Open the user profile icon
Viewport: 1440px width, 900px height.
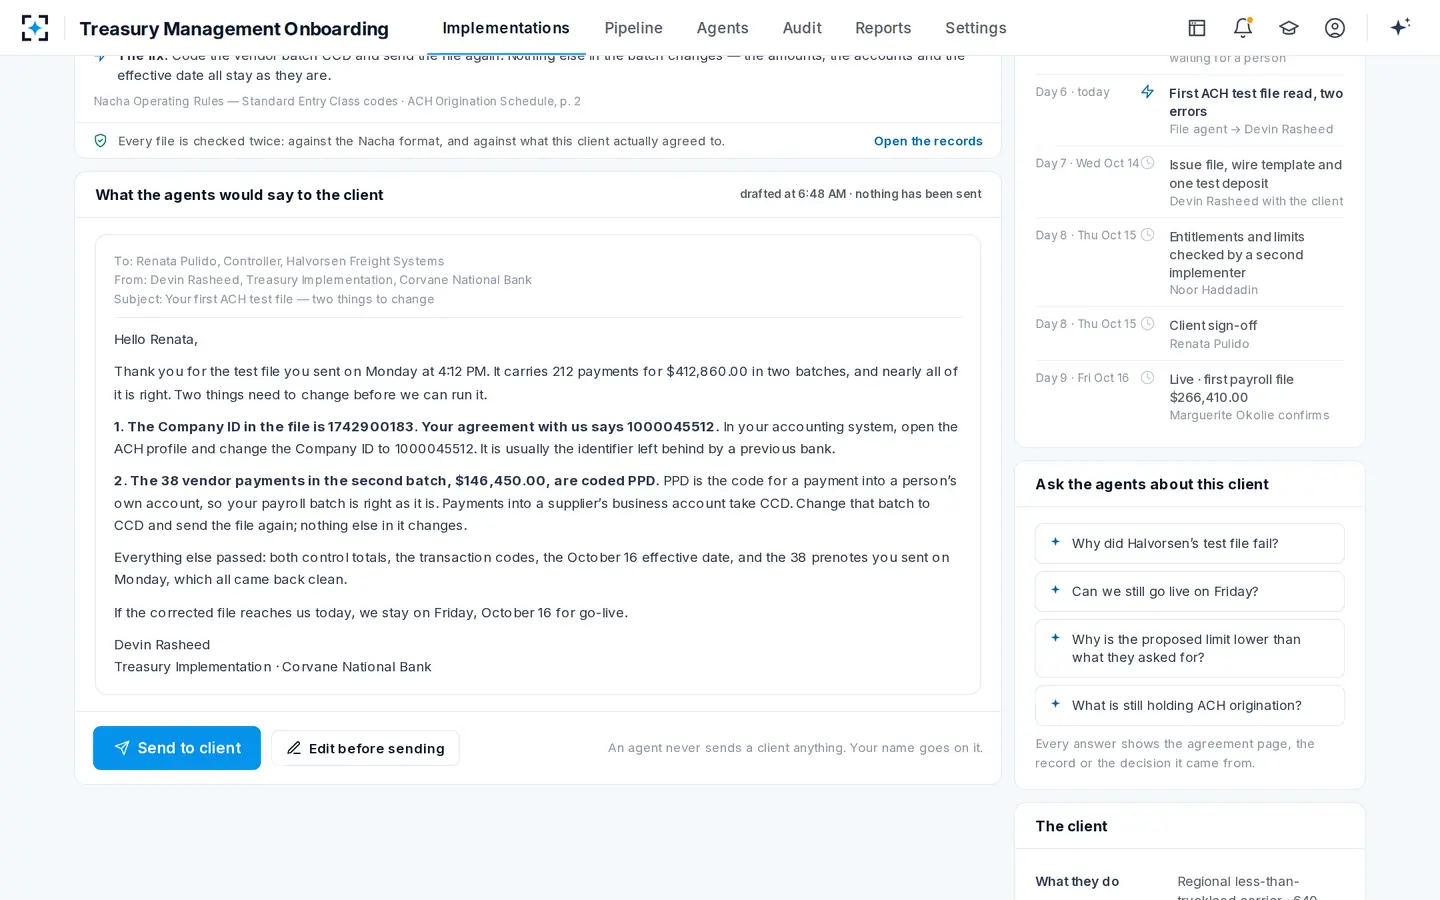pos(1335,28)
